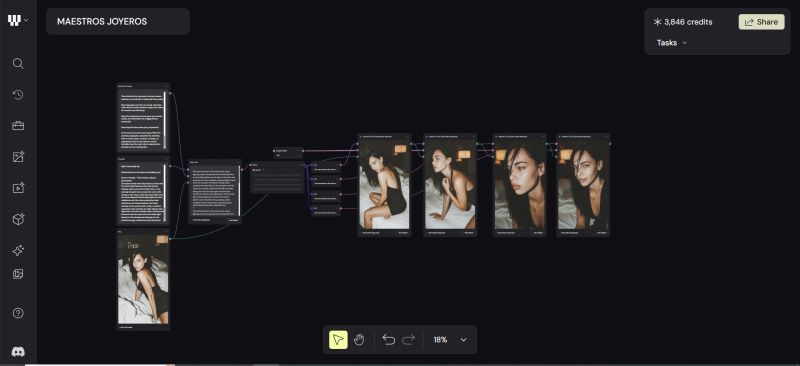Select second output image, side profile kneeling
The image size is (800, 366).
(450, 184)
